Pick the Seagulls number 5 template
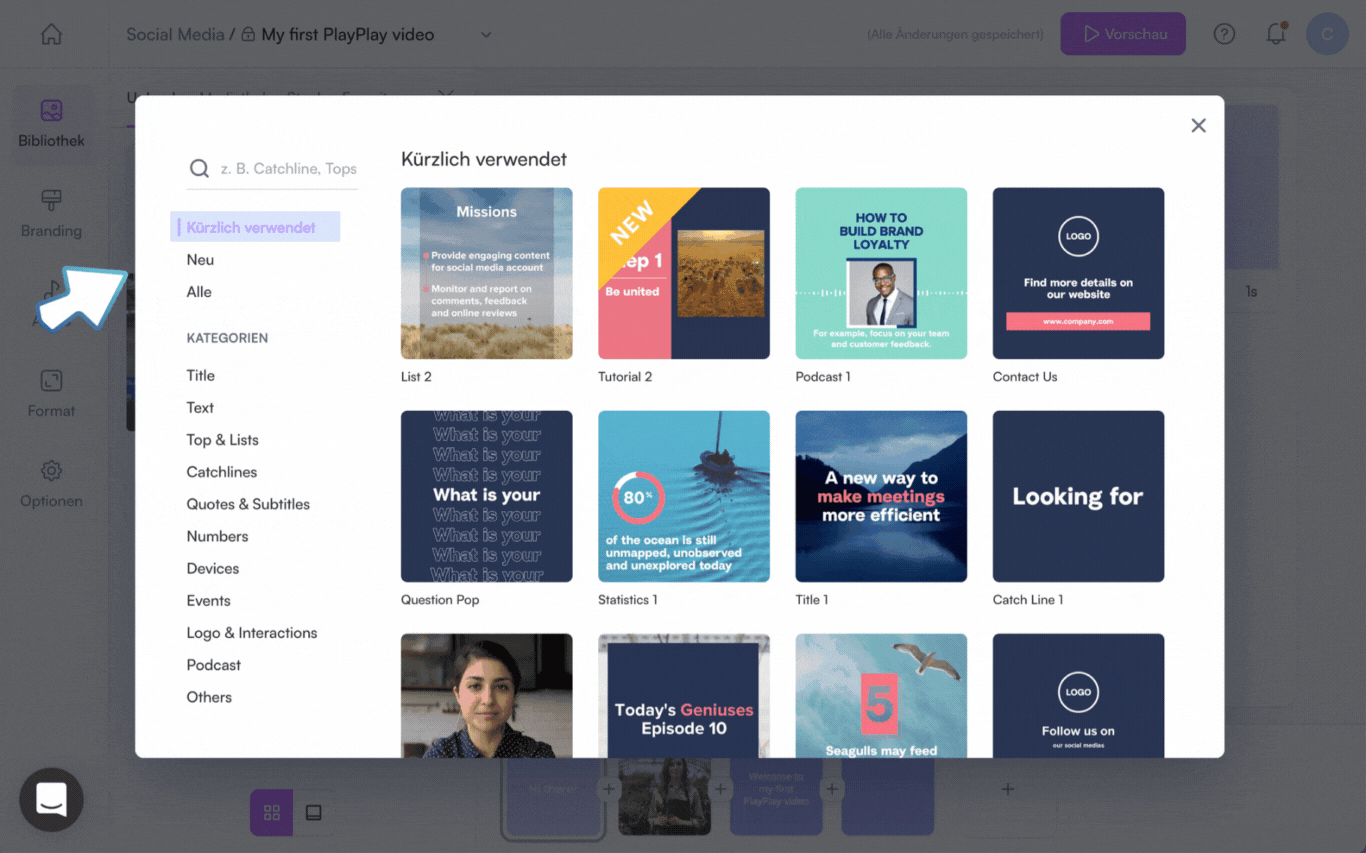The width and height of the screenshot is (1366, 853). click(881, 695)
